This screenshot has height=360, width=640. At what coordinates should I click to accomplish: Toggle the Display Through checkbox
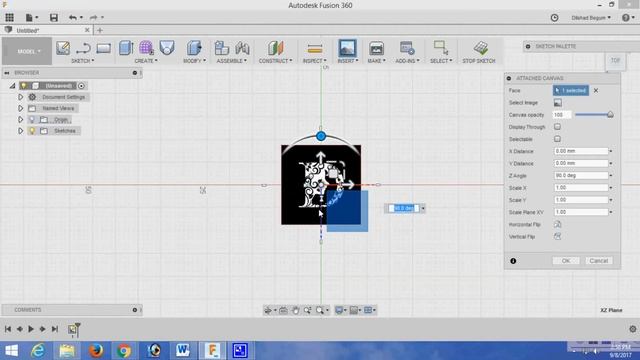[x=558, y=127]
